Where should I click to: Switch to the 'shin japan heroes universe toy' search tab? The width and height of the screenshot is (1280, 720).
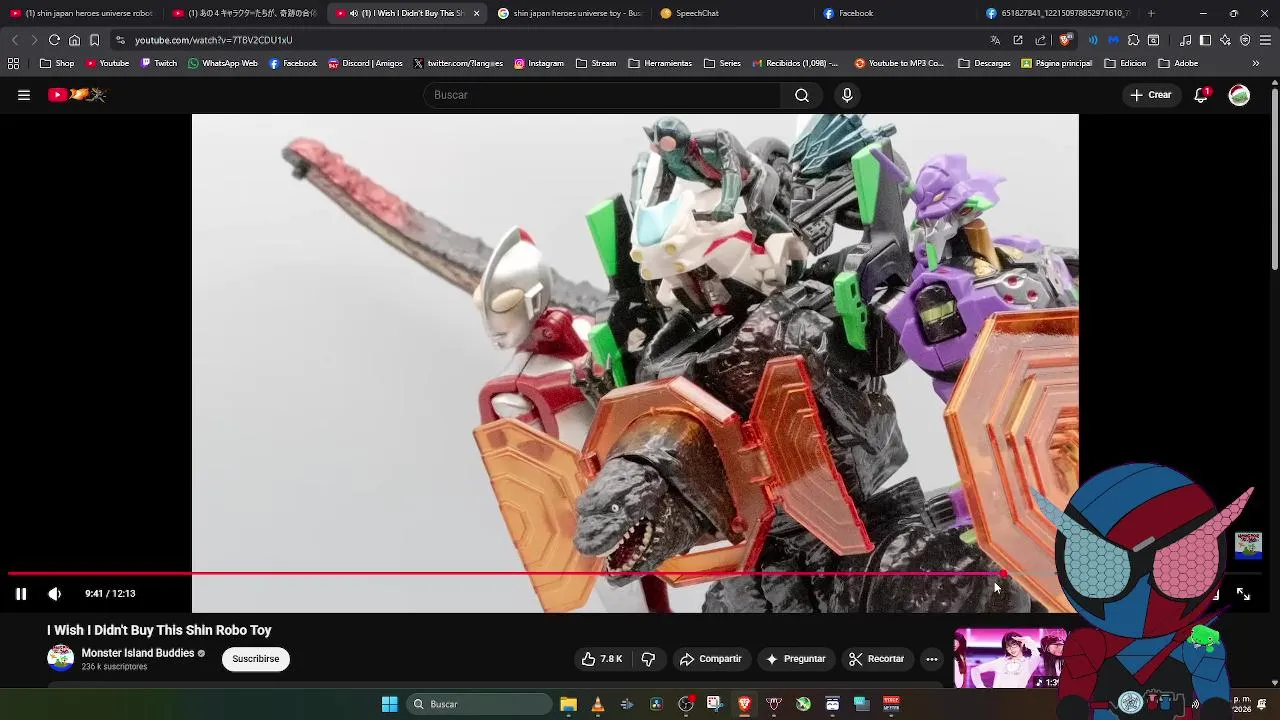pos(570,13)
